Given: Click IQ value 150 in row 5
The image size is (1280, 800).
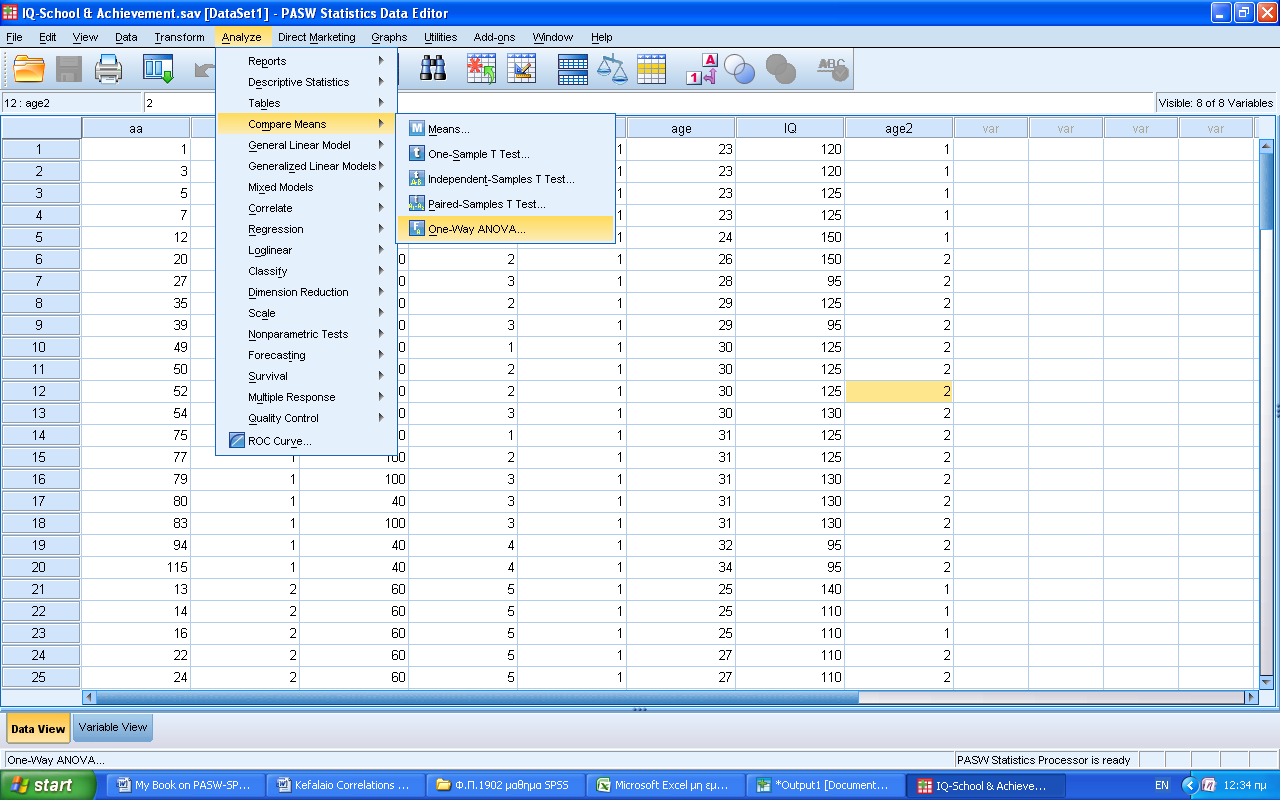Looking at the screenshot, I should click(790, 237).
